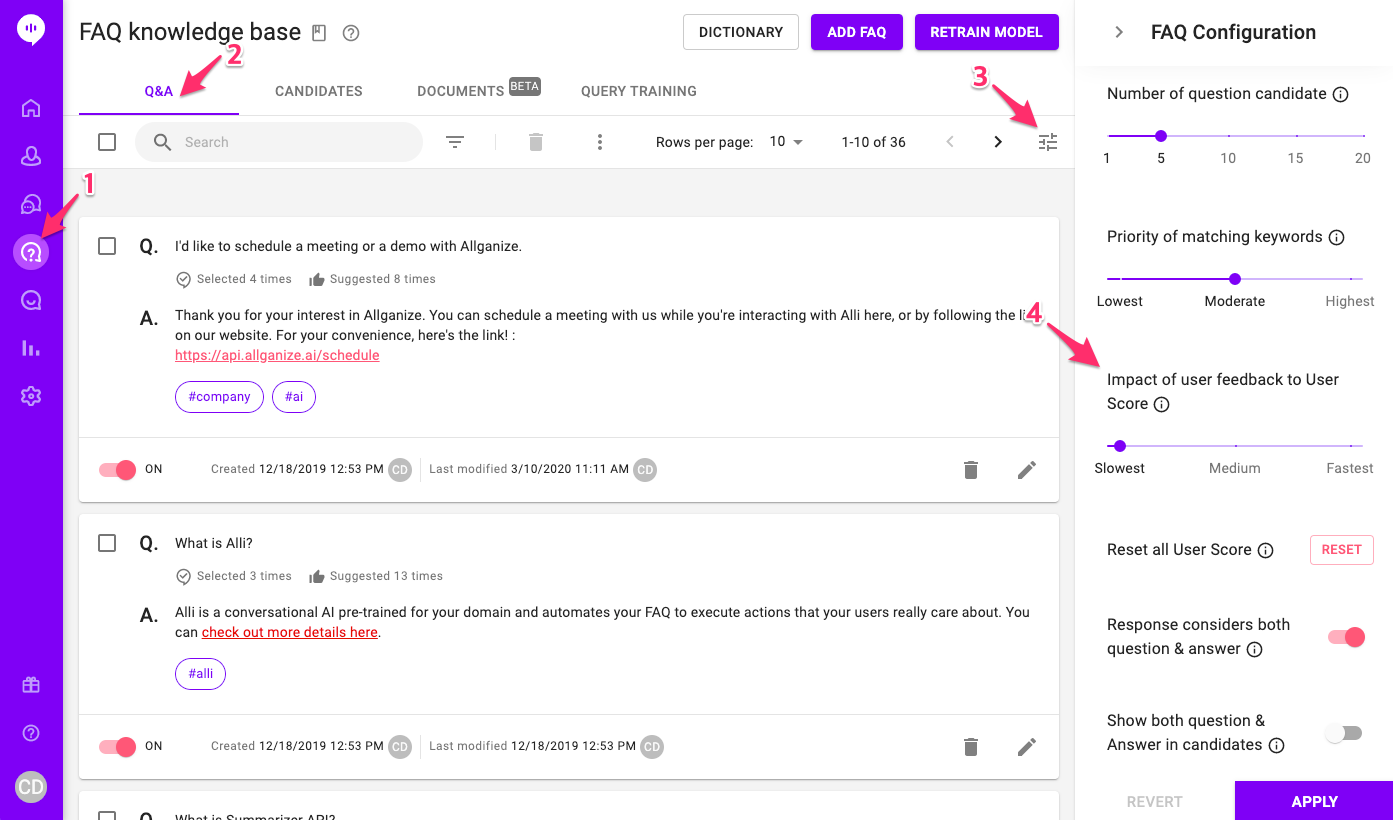Open the Customers icon in sidebar
1393x820 pixels.
[x=31, y=156]
